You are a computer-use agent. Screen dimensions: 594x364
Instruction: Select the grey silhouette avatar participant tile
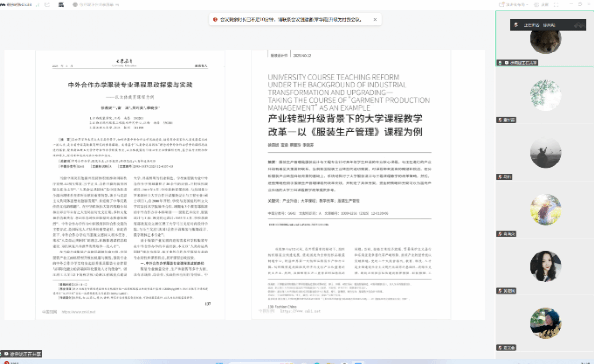click(x=545, y=152)
